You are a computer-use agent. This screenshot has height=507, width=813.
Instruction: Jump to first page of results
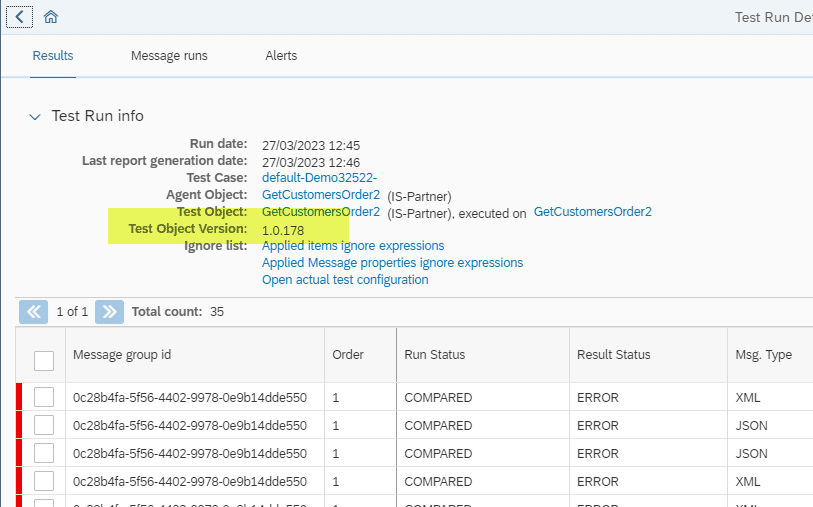[x=34, y=312]
